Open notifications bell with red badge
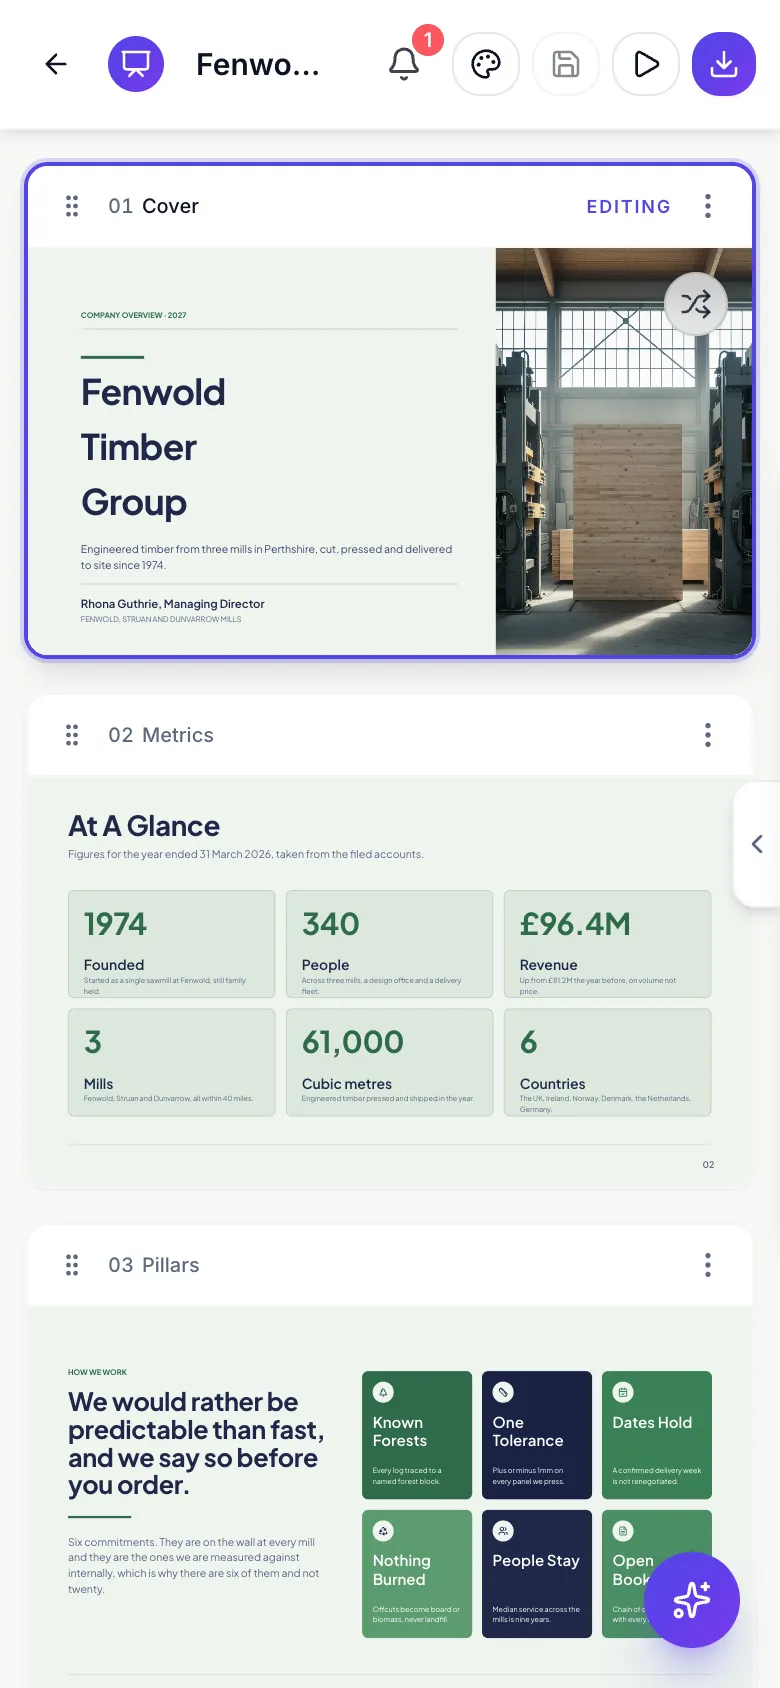 [404, 64]
